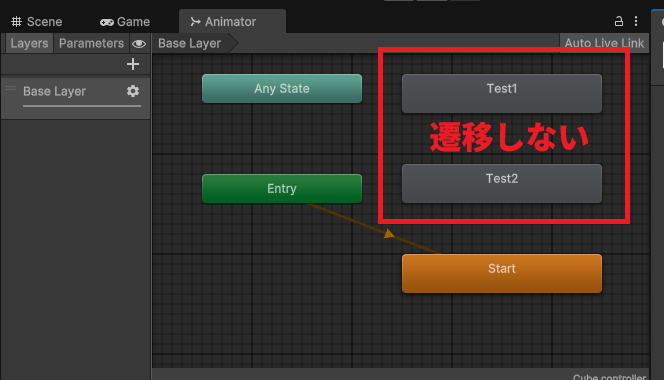Viewport: 664px width, 380px height.
Task: Select Base Layer in the layers list
Action: [76, 98]
